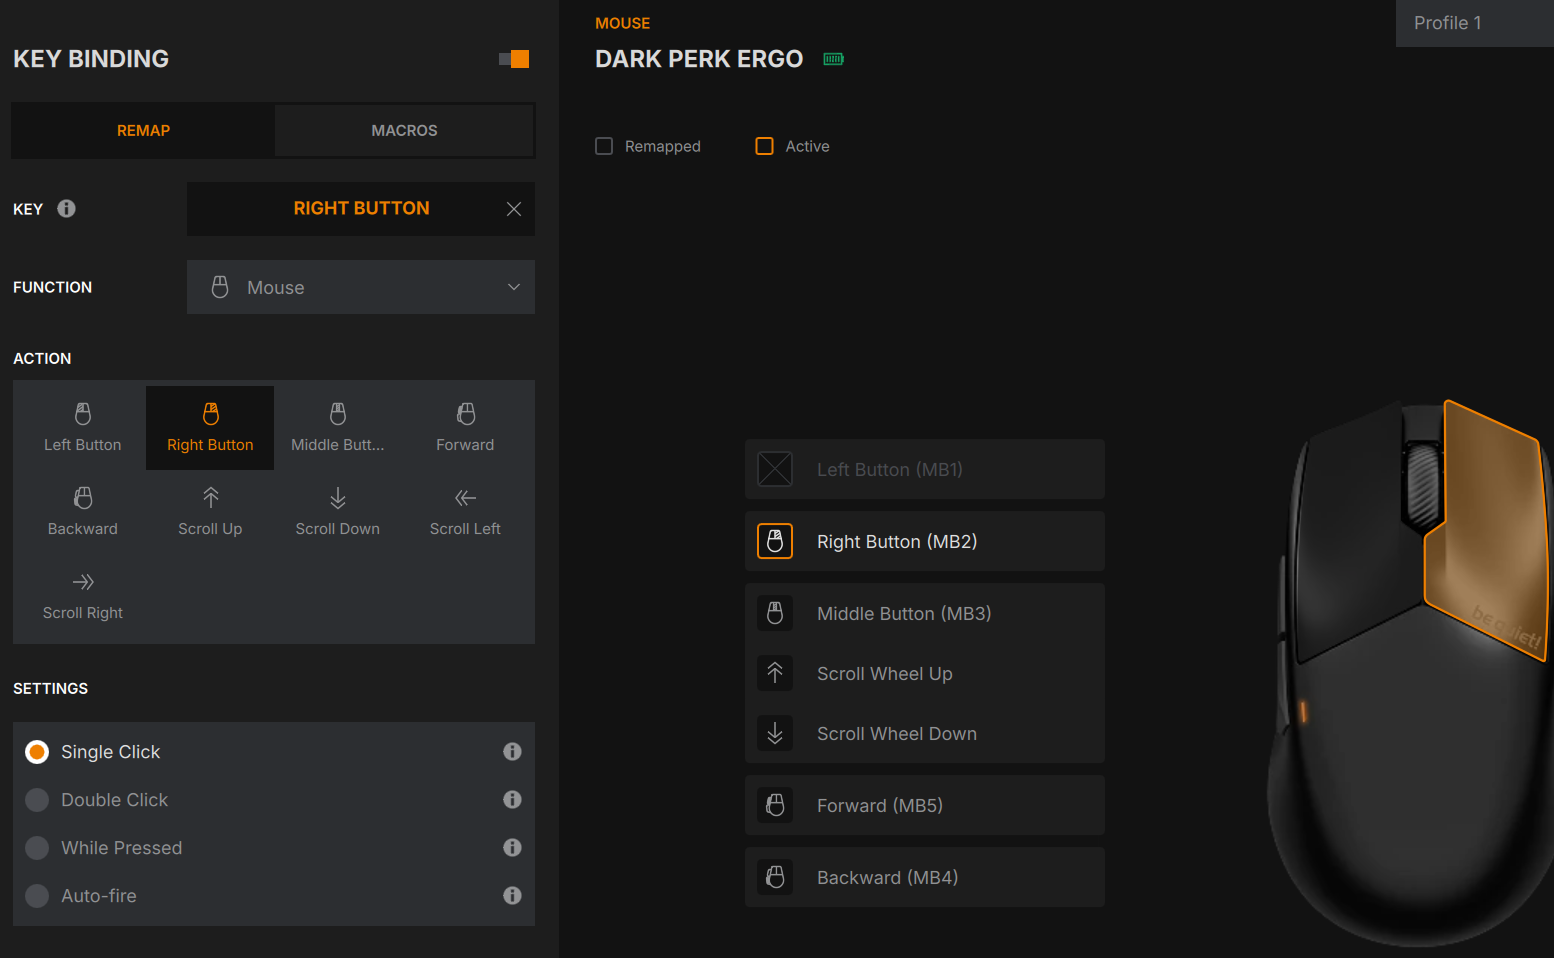Show info for While Pressed setting
The height and width of the screenshot is (958, 1554).
[x=512, y=848]
